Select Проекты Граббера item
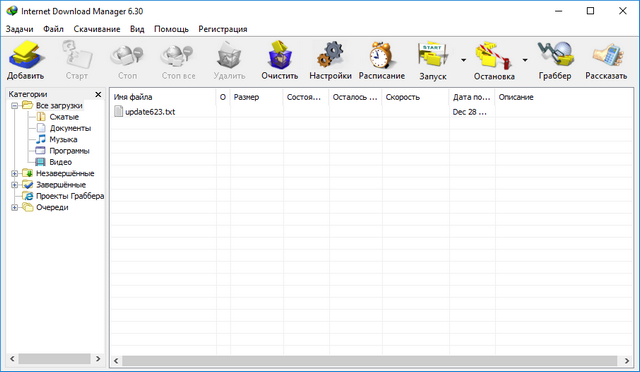This screenshot has width=640, height=372. pos(70,196)
